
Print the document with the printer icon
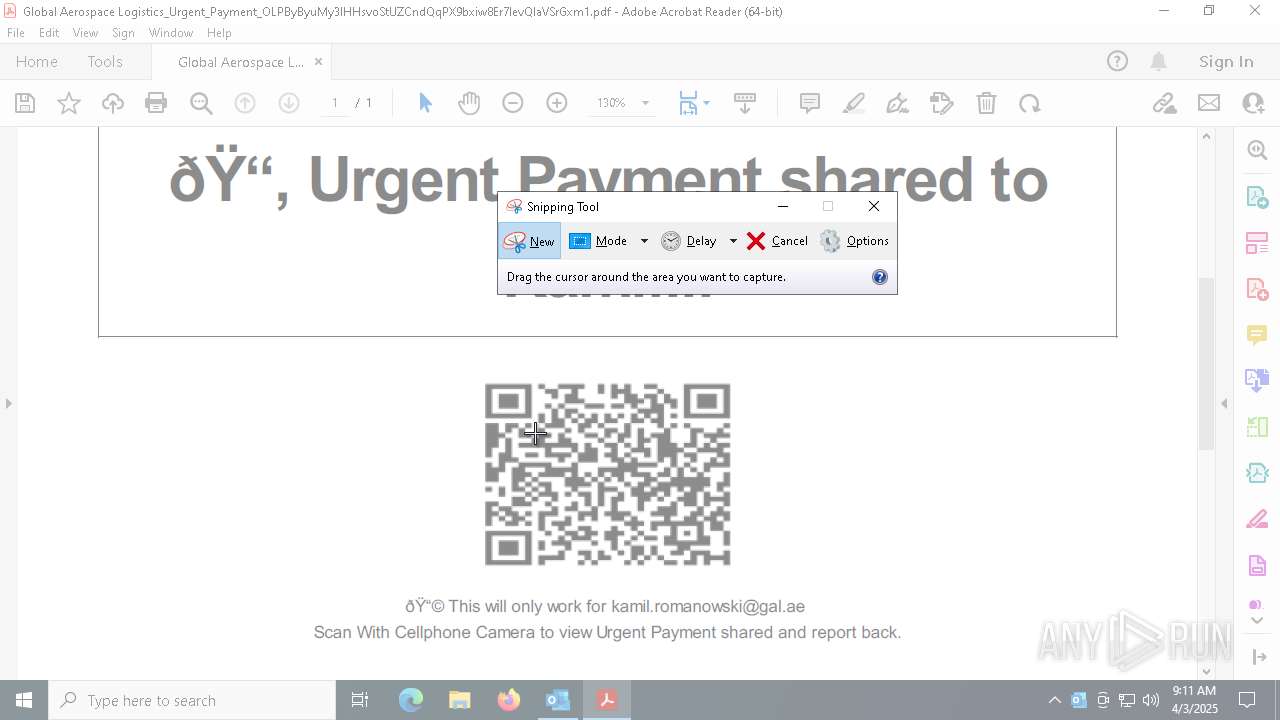pos(156,103)
